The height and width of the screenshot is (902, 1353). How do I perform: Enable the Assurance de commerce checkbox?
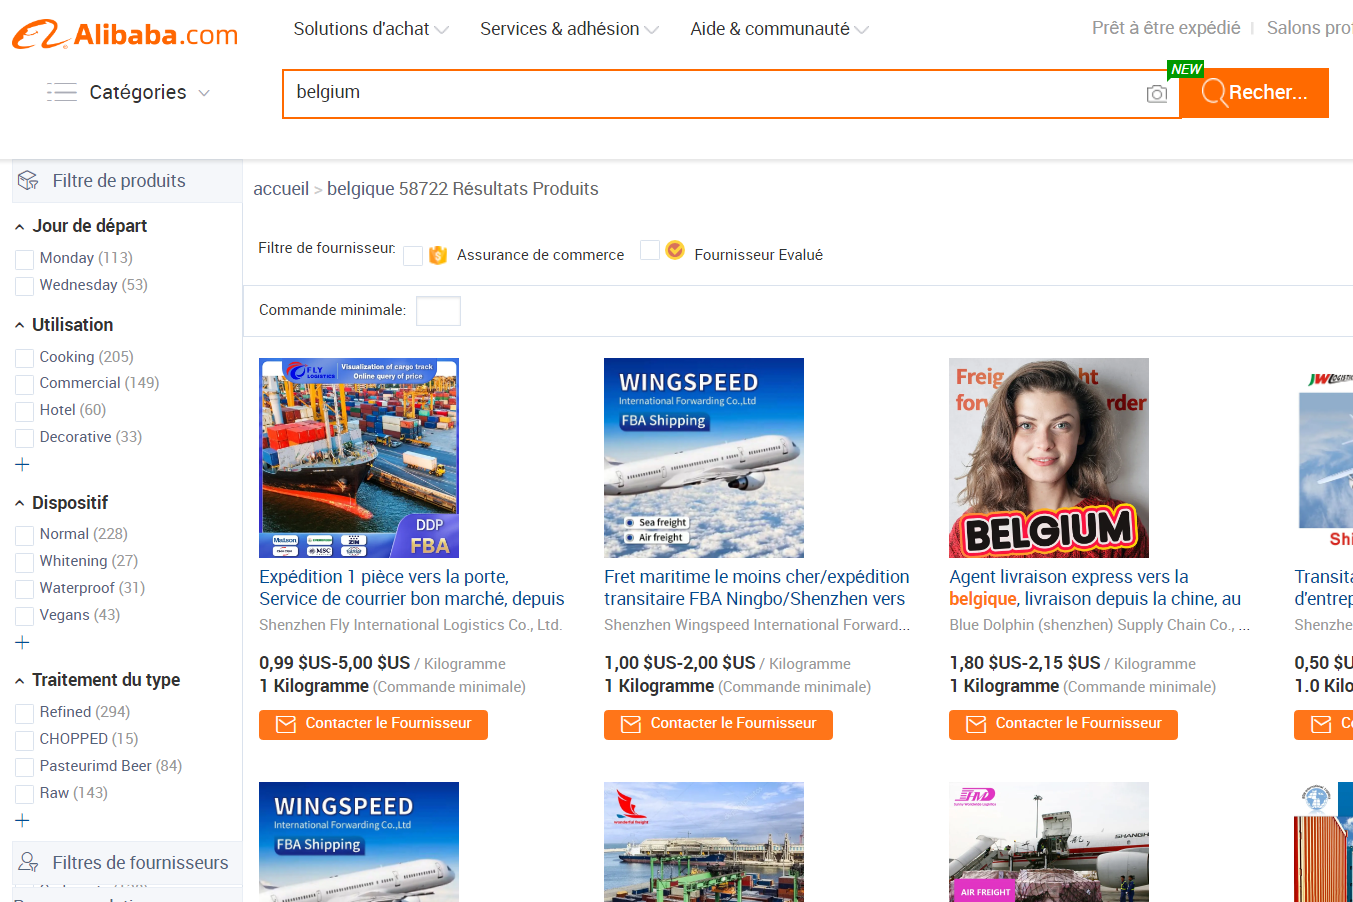413,255
